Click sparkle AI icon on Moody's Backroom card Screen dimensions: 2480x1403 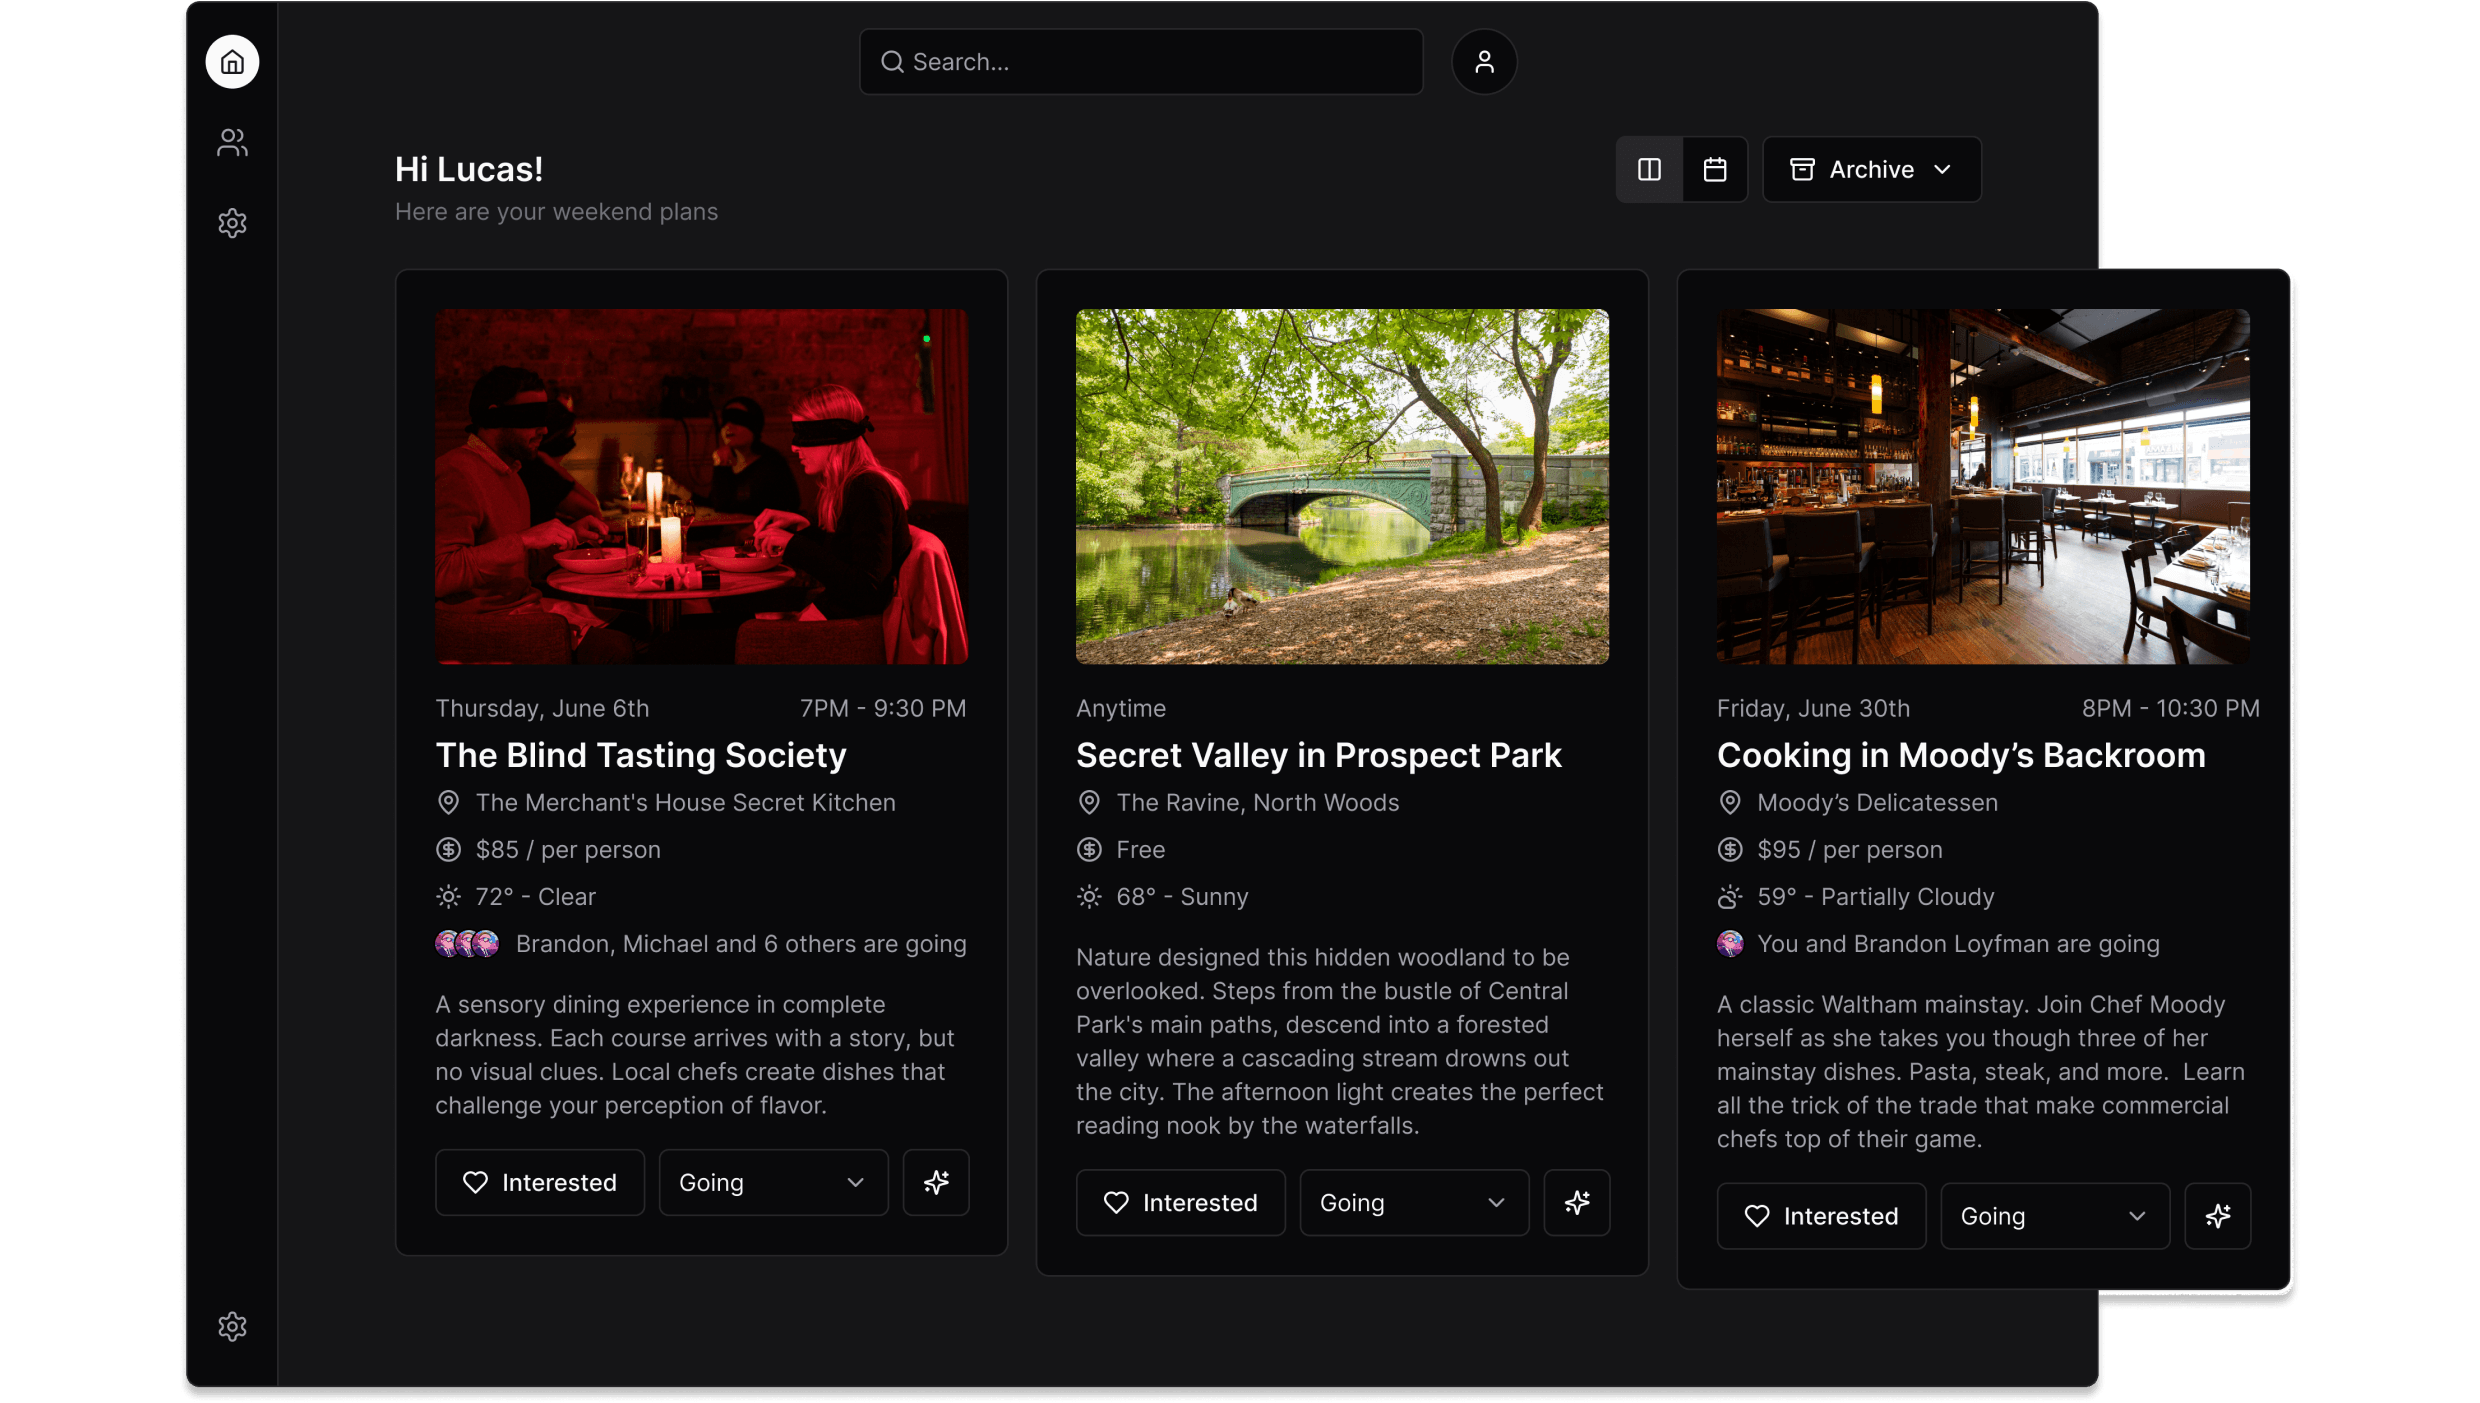tap(2218, 1216)
